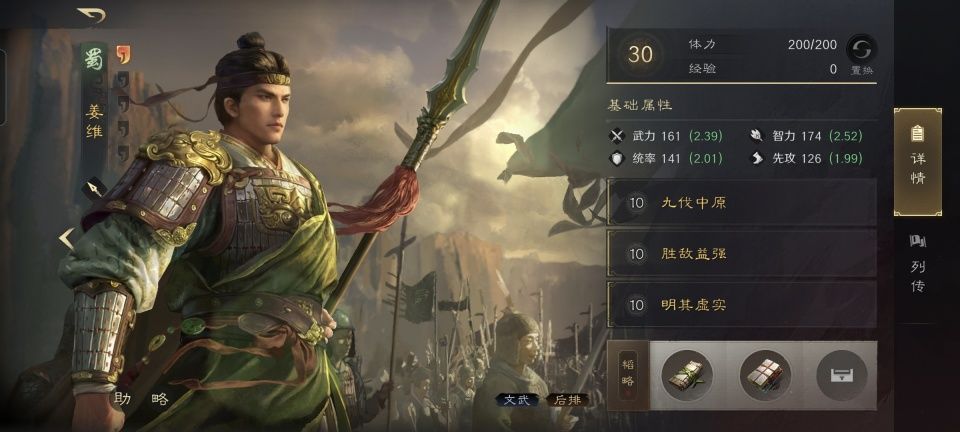Tap the 统率 shield attribute icon

pos(617,158)
